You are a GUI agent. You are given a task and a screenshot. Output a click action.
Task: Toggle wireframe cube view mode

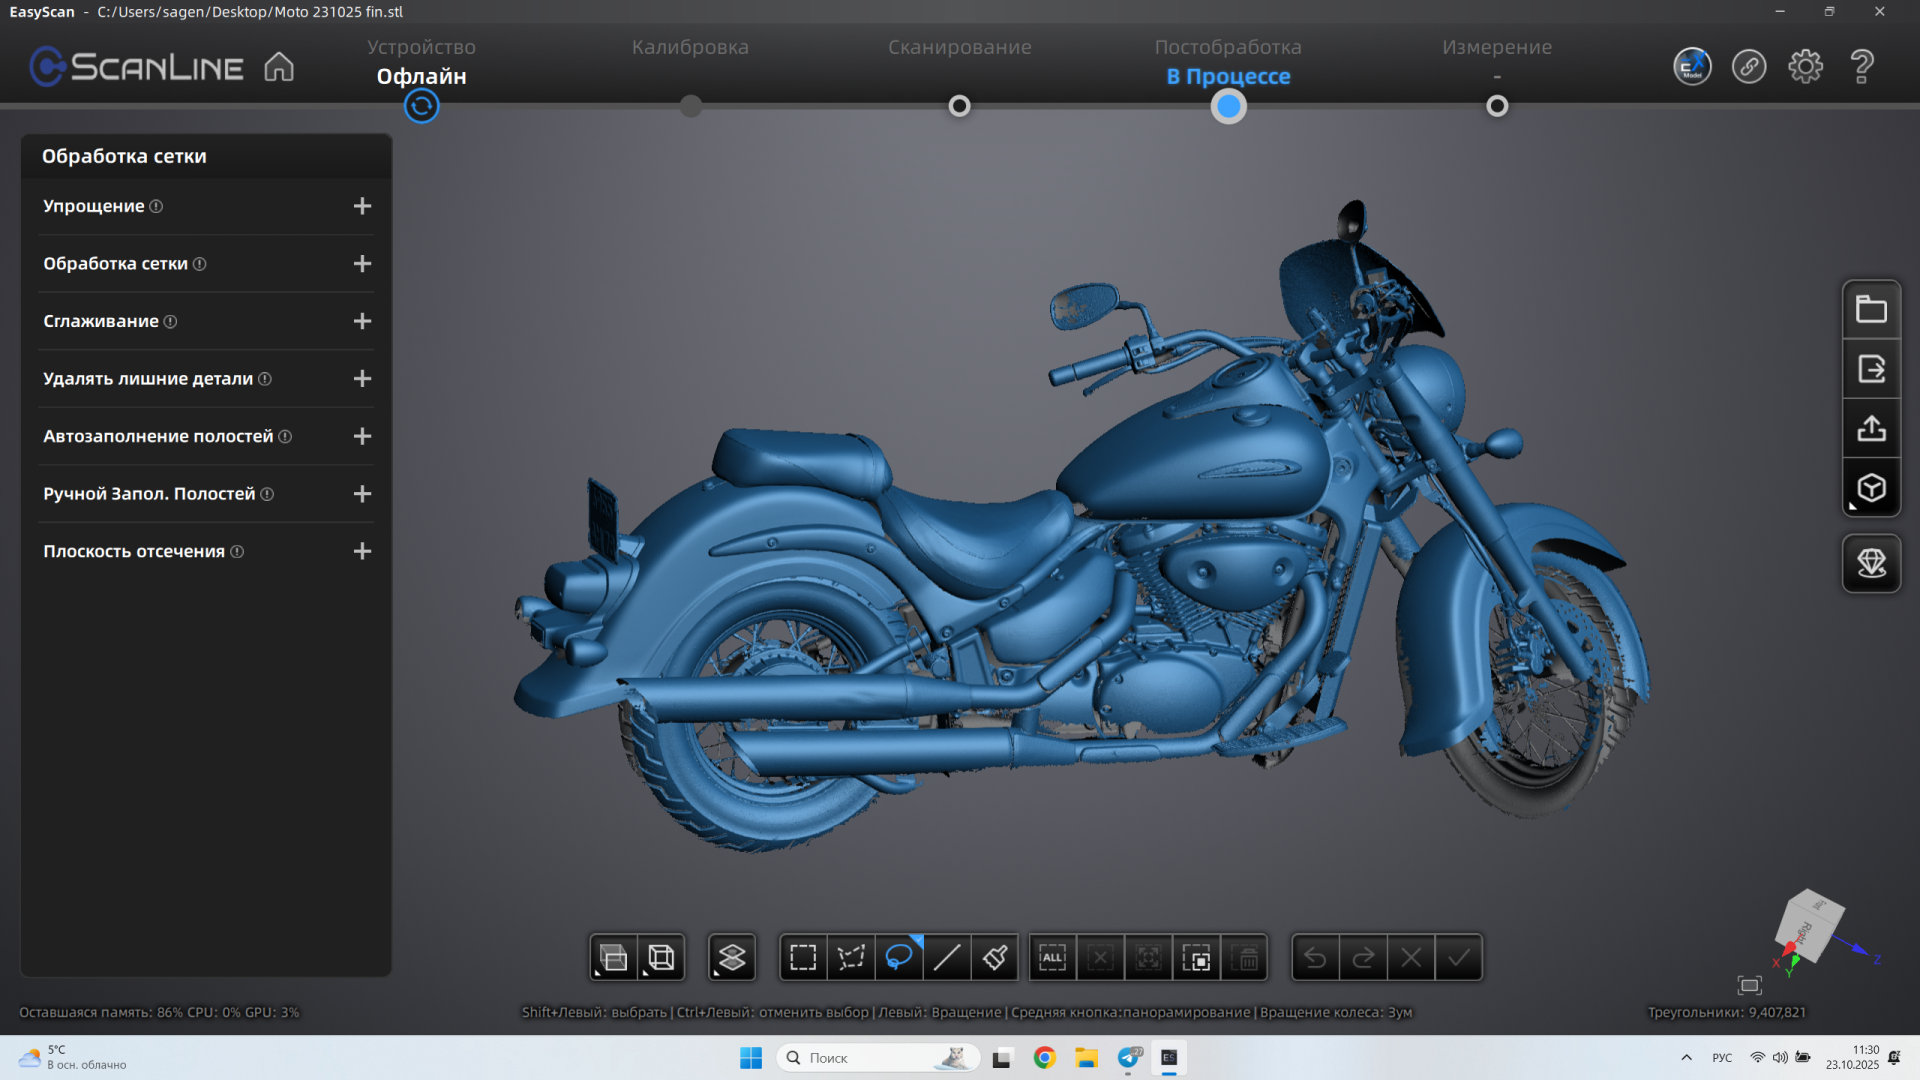[661, 958]
